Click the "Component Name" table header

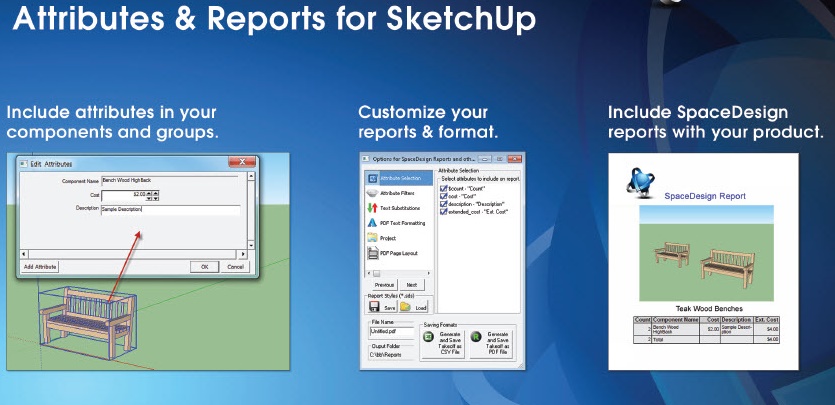click(676, 319)
